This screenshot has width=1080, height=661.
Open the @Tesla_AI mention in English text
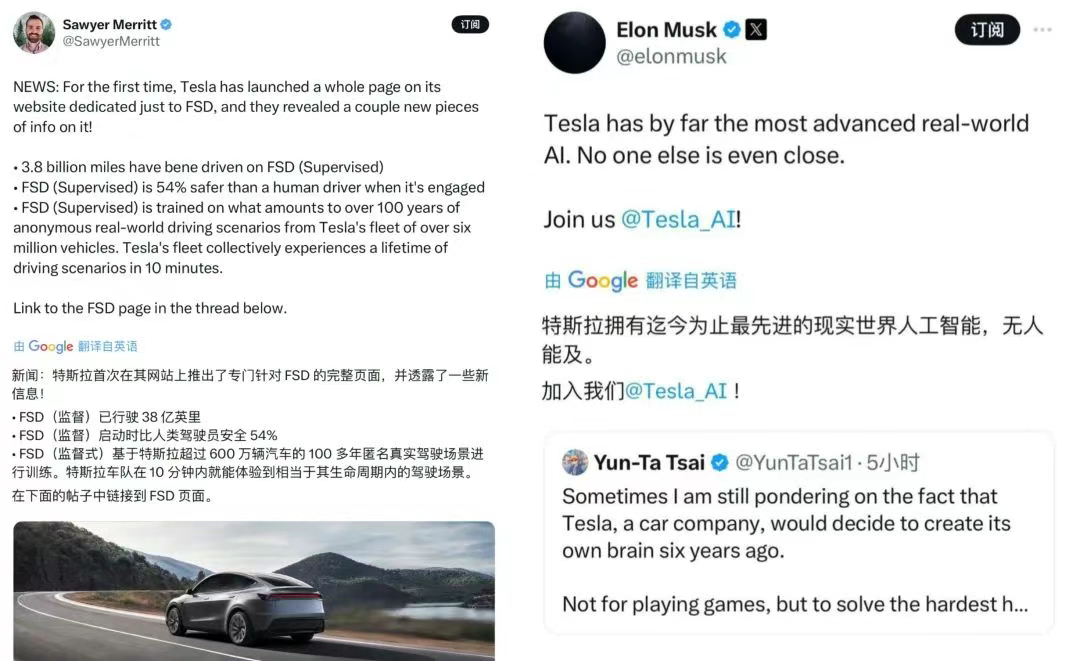(x=678, y=219)
